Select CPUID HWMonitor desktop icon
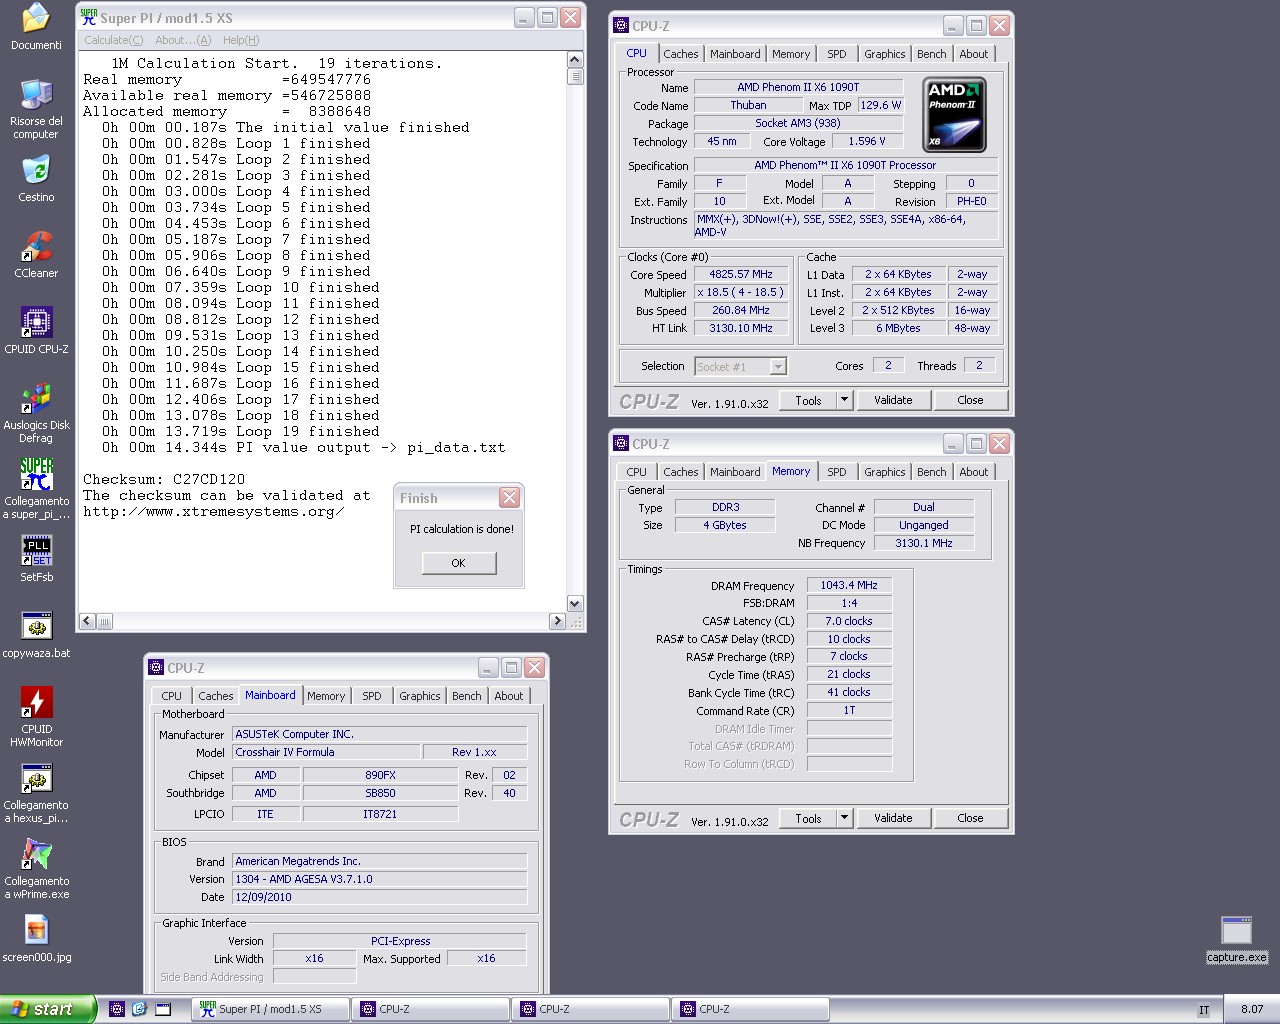1280x1024 pixels. [36, 717]
